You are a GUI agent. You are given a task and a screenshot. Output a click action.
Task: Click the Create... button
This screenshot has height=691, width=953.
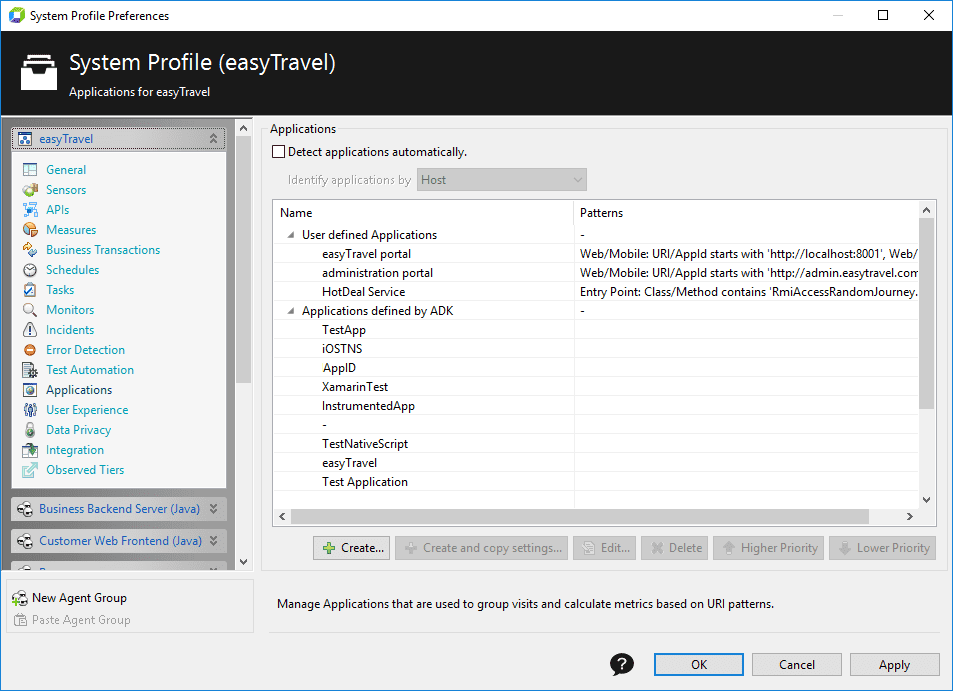point(351,548)
